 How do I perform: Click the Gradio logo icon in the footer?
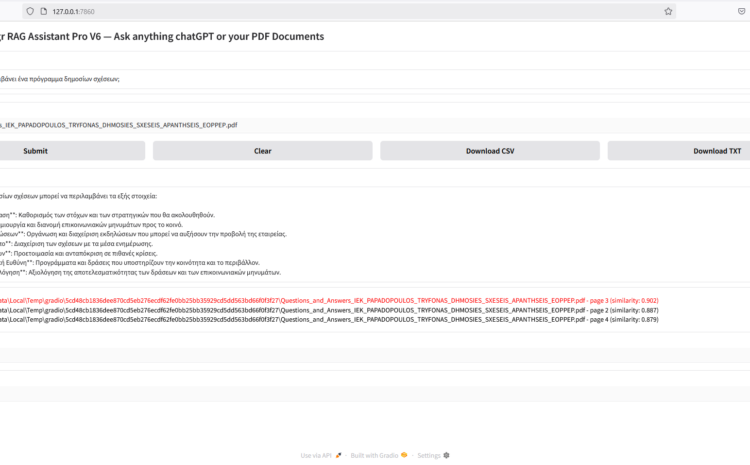404,455
